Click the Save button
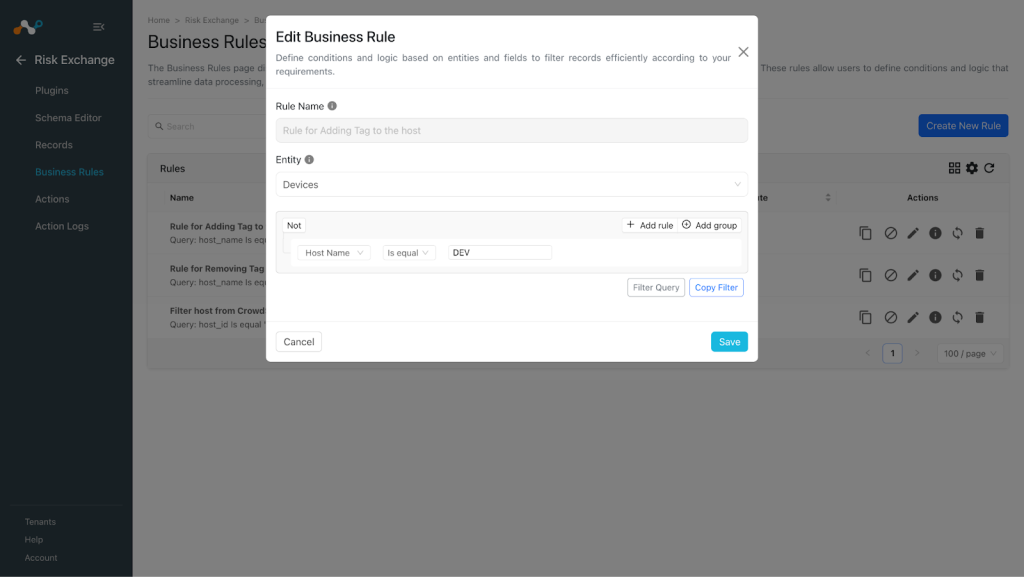 pyautogui.click(x=729, y=342)
